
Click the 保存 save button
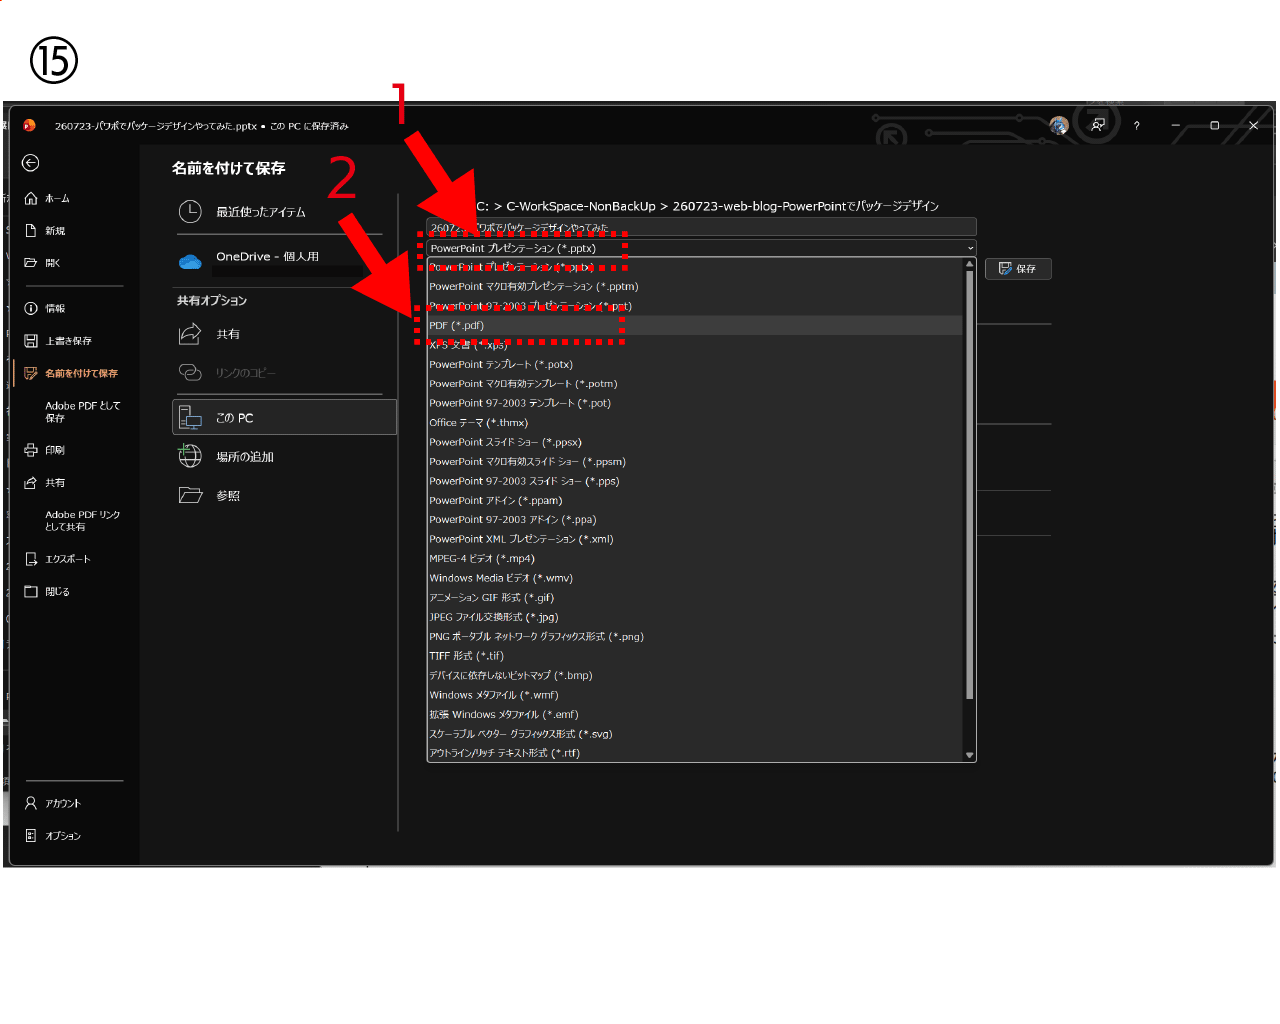(1018, 269)
